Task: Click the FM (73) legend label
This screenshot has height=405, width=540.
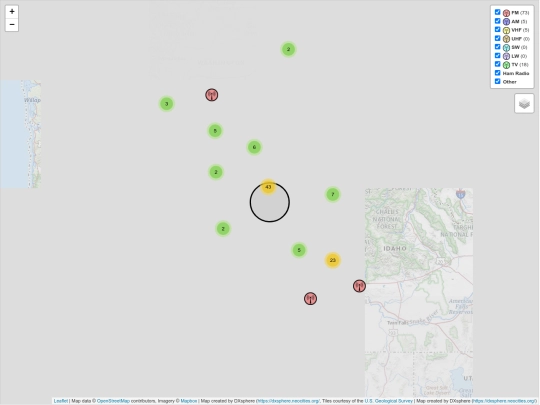Action: click(520, 13)
